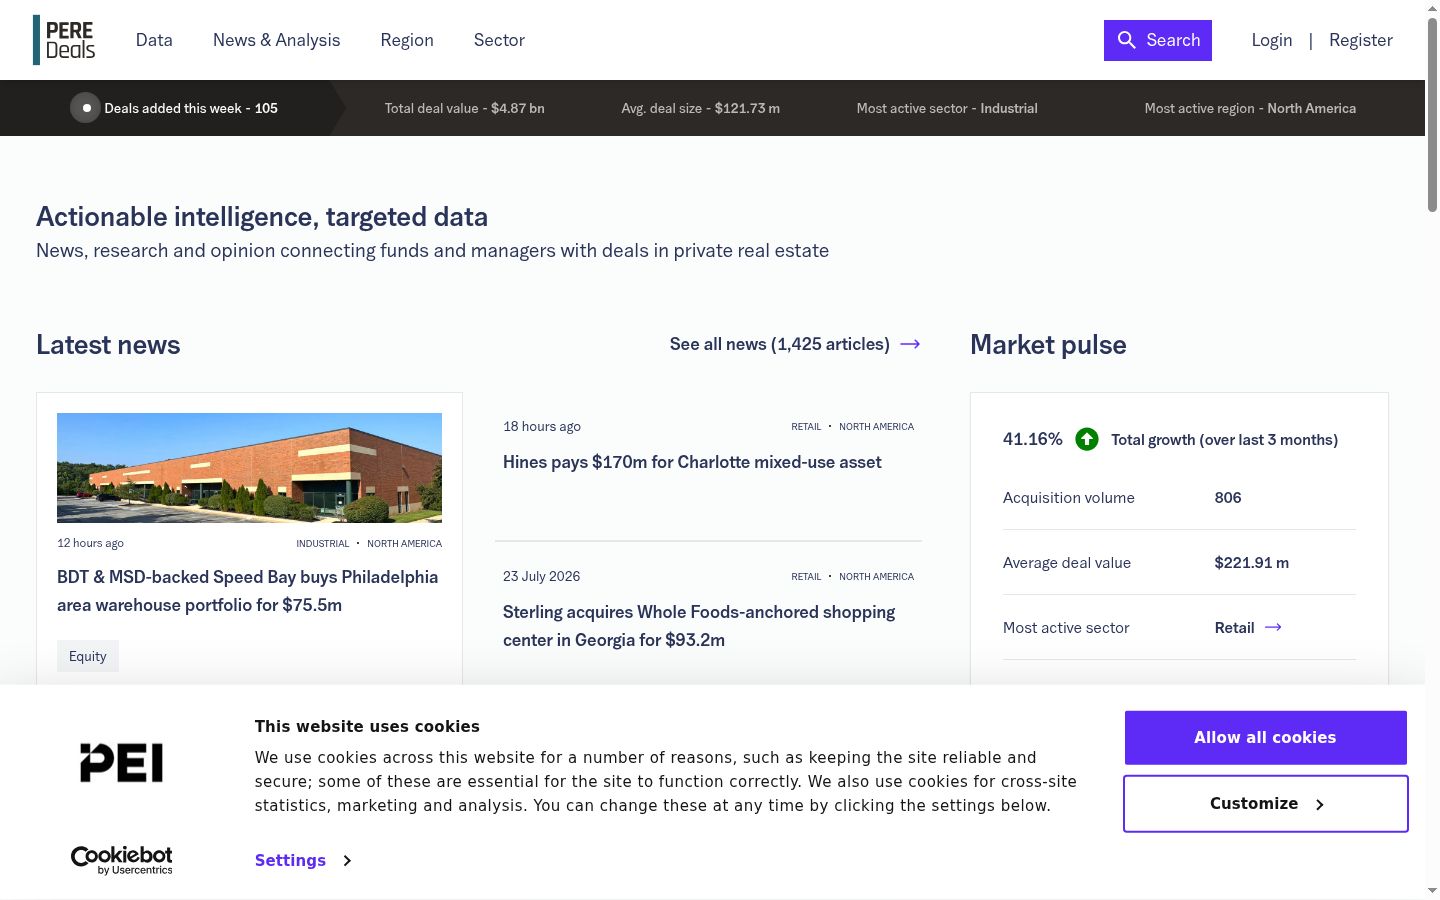
Task: Click the Login link
Action: click(1272, 40)
